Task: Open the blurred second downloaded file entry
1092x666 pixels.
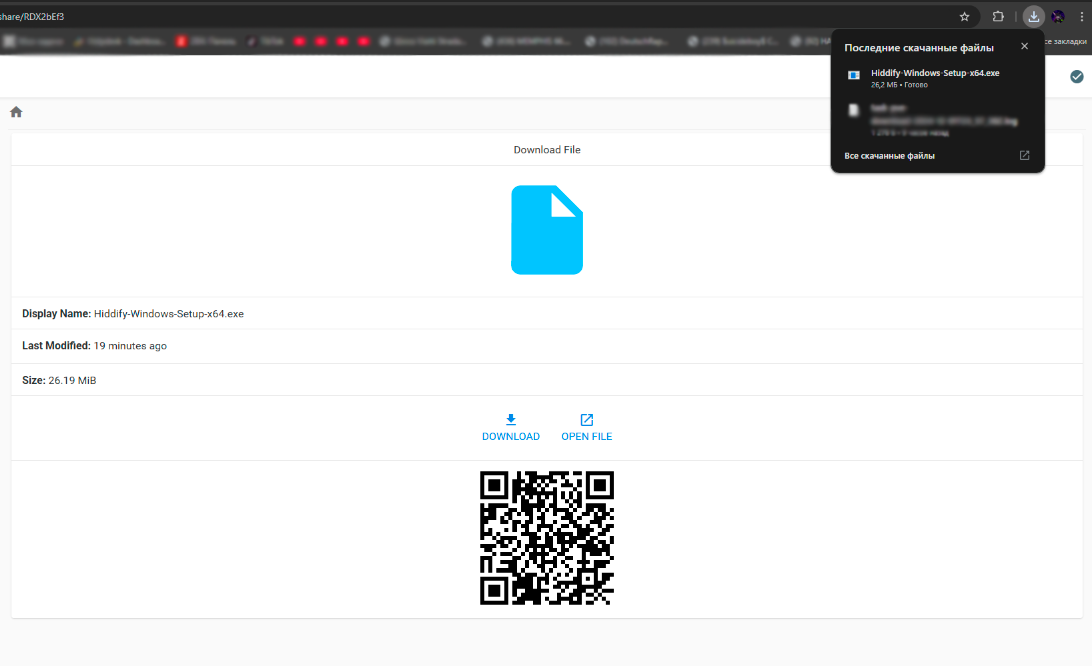Action: (x=937, y=120)
